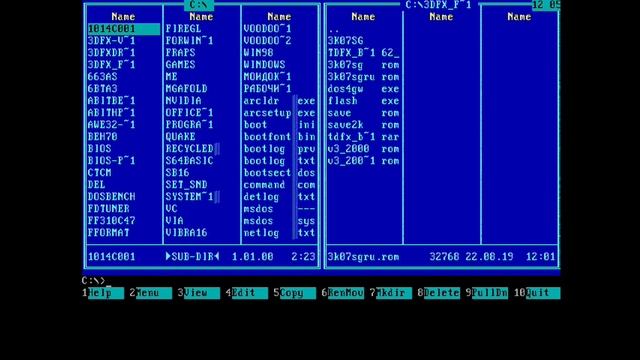Screen dimensions: 640x360
Task: Click the C:\ left panel title
Action: [198, 5]
